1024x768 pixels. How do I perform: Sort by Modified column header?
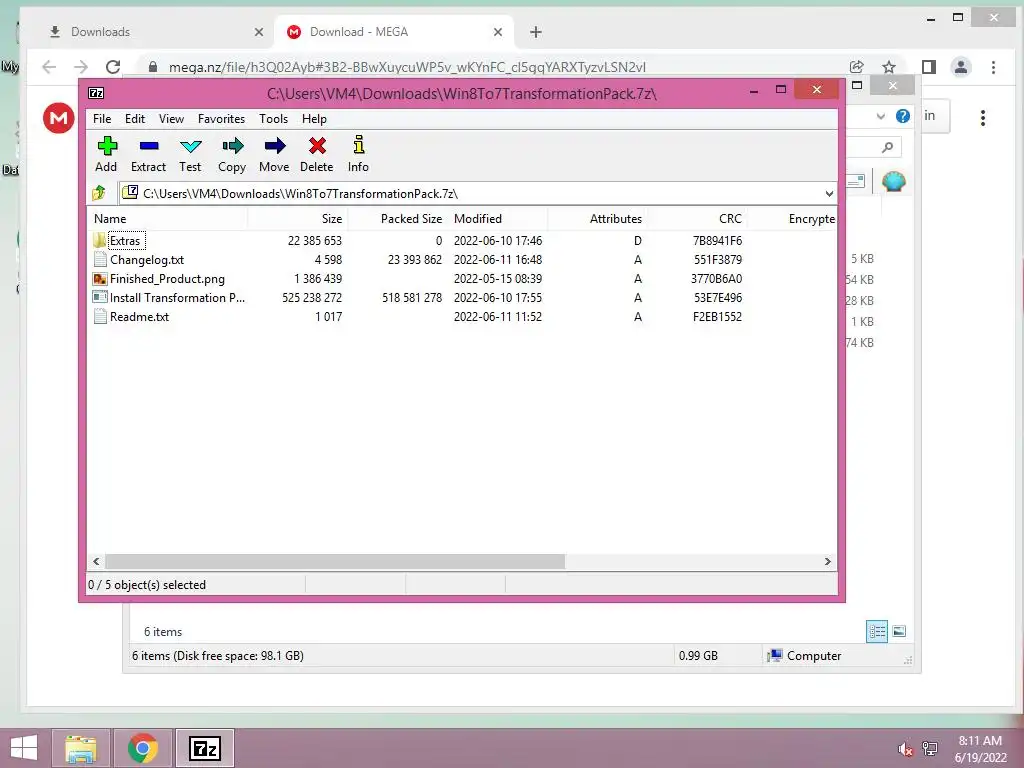498,219
